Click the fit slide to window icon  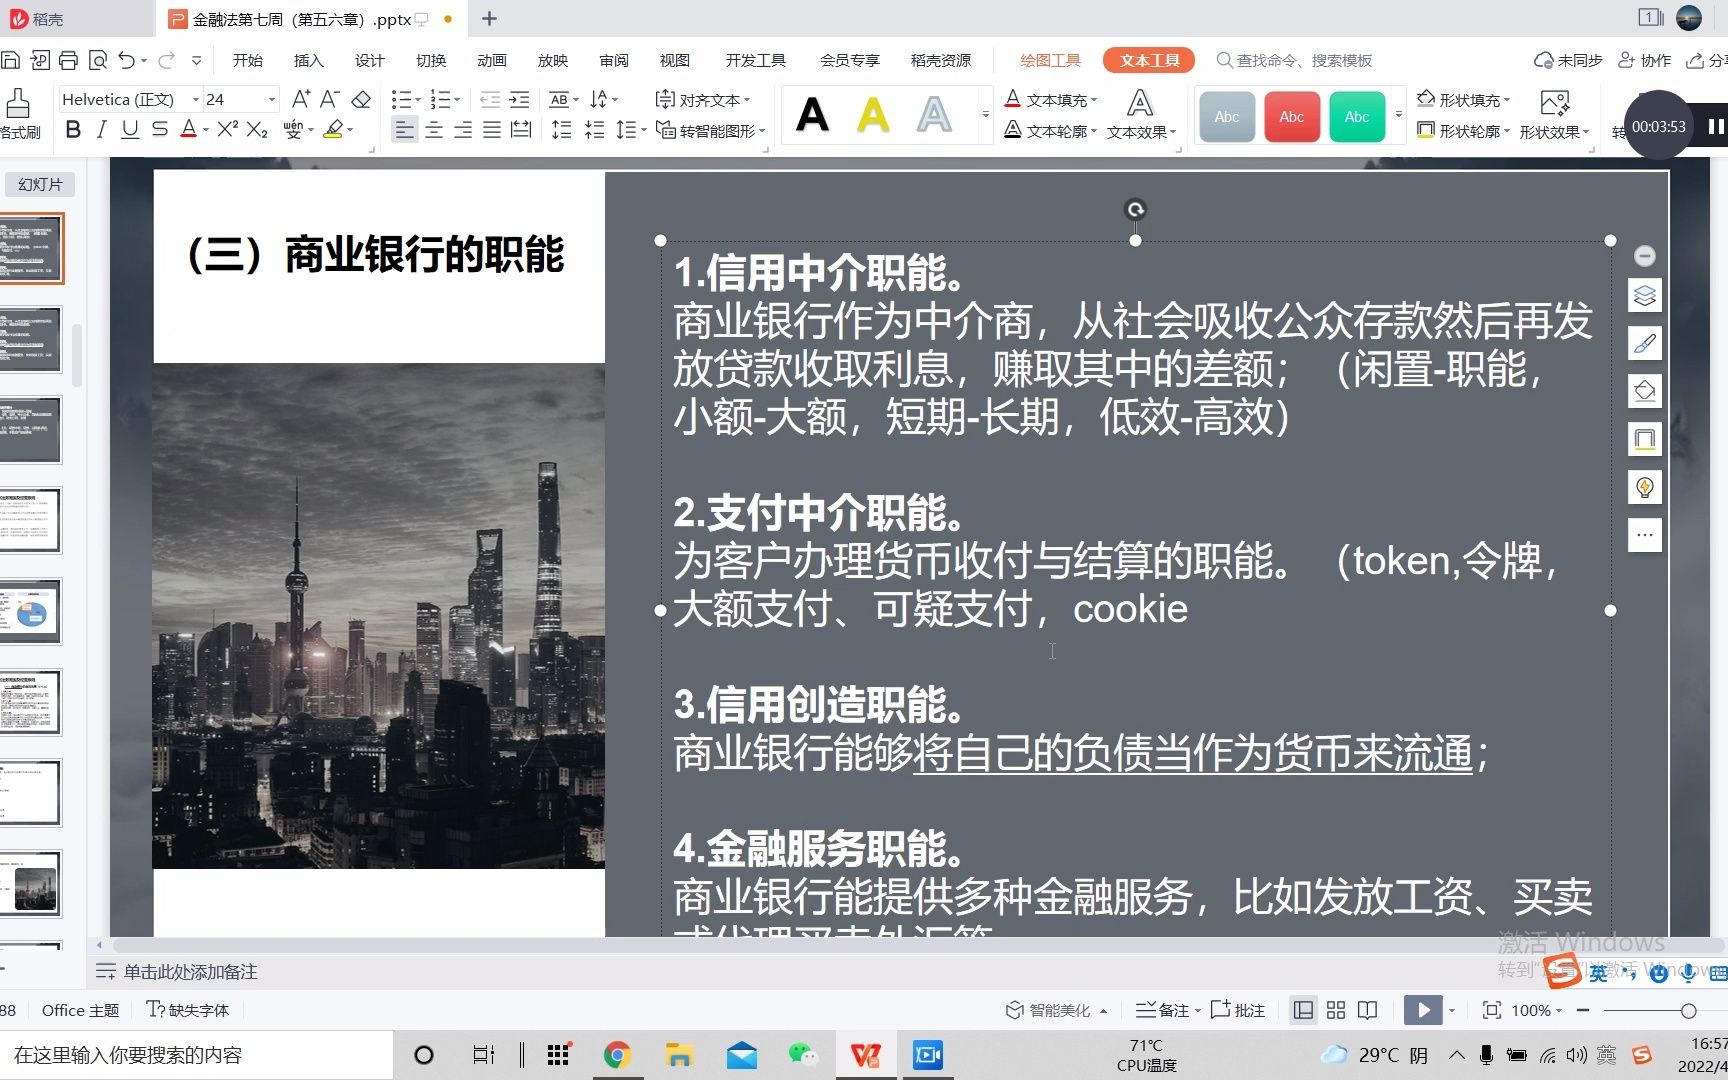[1491, 1010]
